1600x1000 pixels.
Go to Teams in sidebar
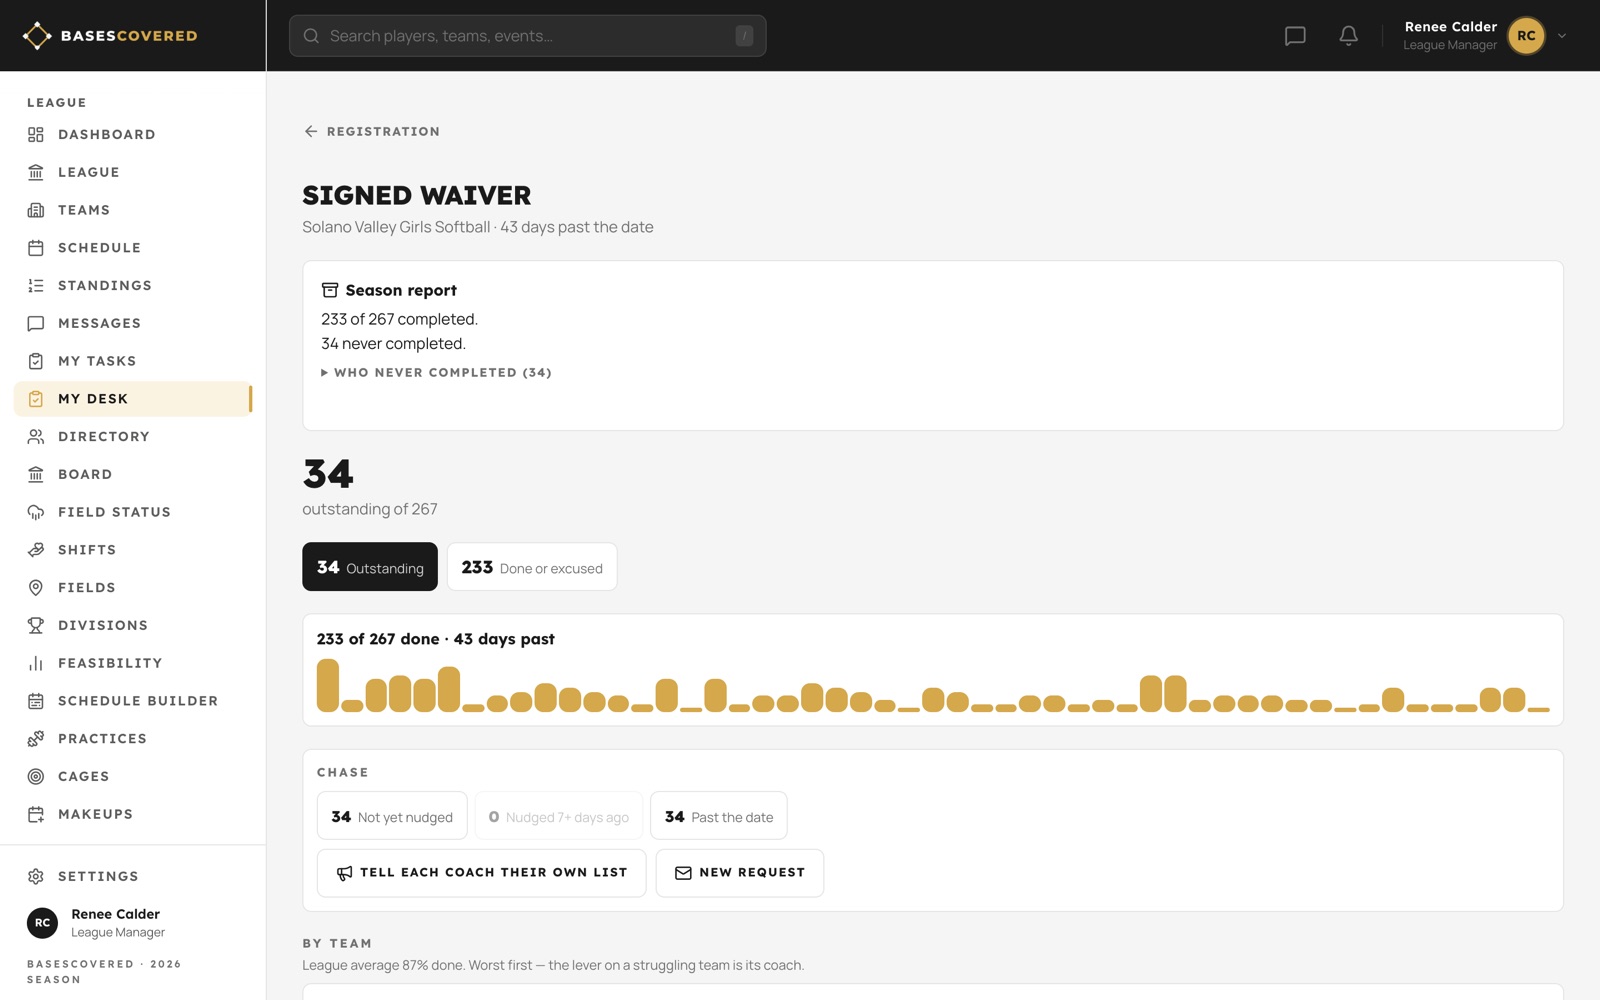(133, 210)
